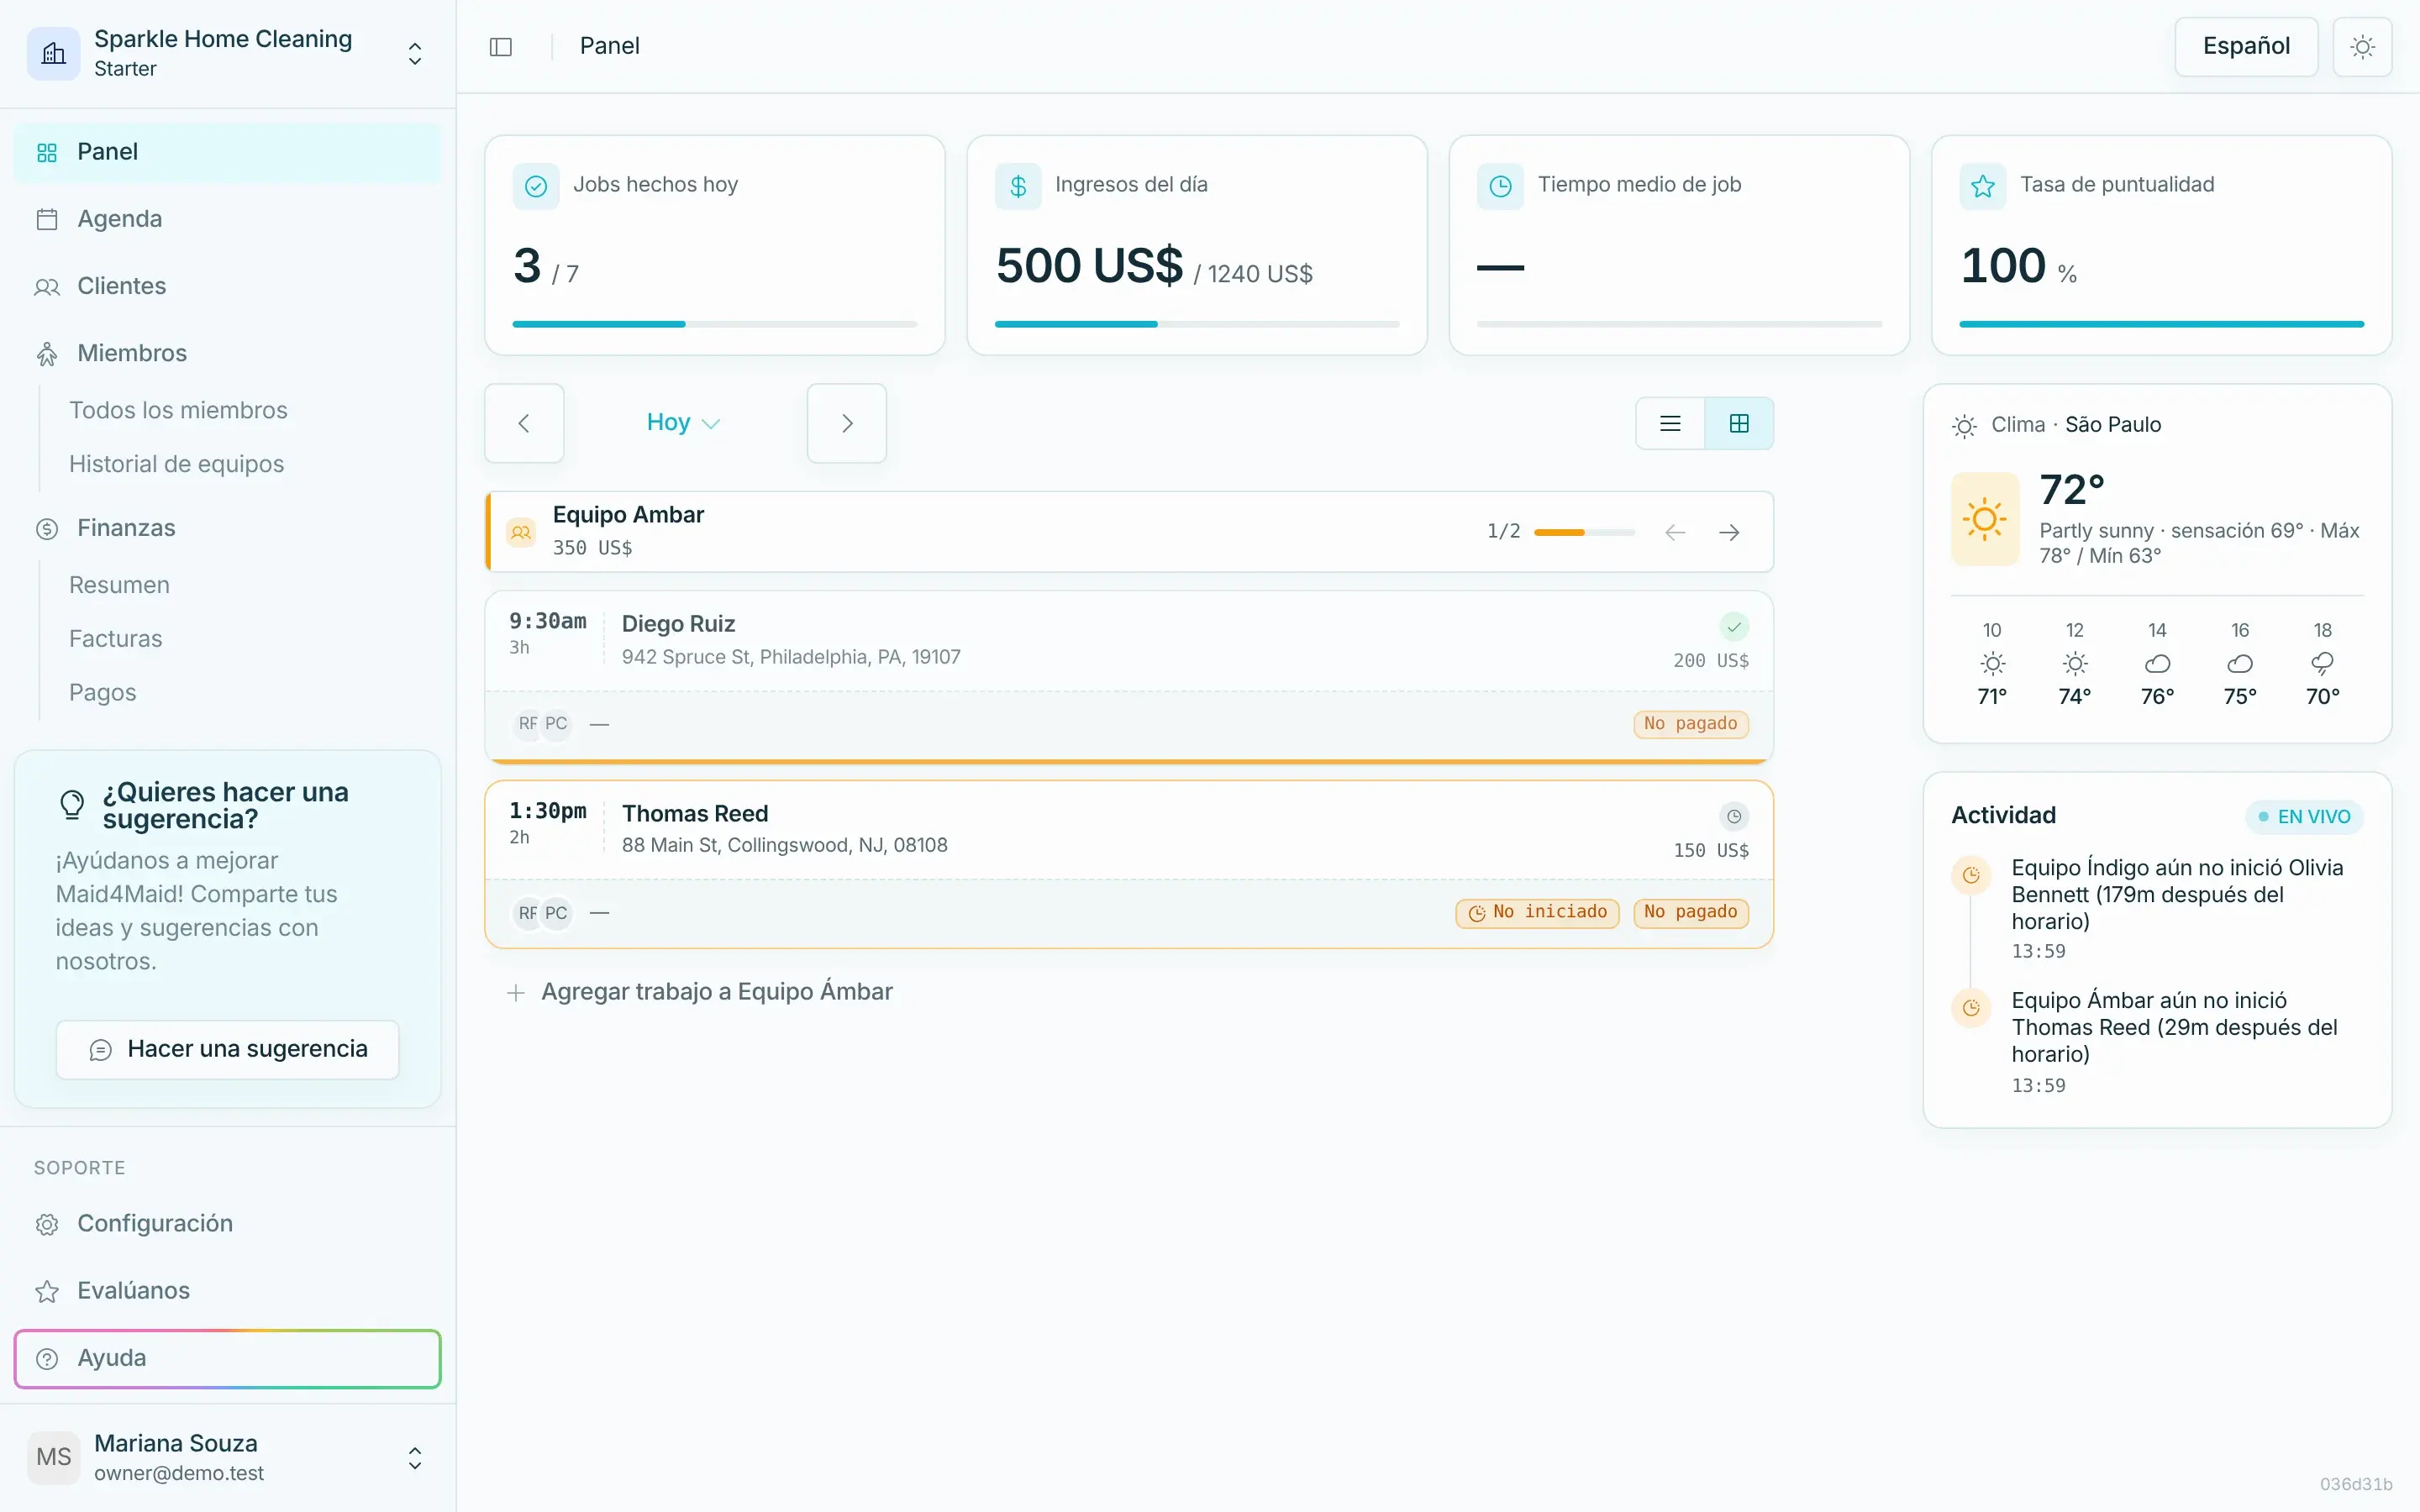The width and height of the screenshot is (2420, 1512).
Task: Go to the previous day arrow
Action: coord(524,423)
